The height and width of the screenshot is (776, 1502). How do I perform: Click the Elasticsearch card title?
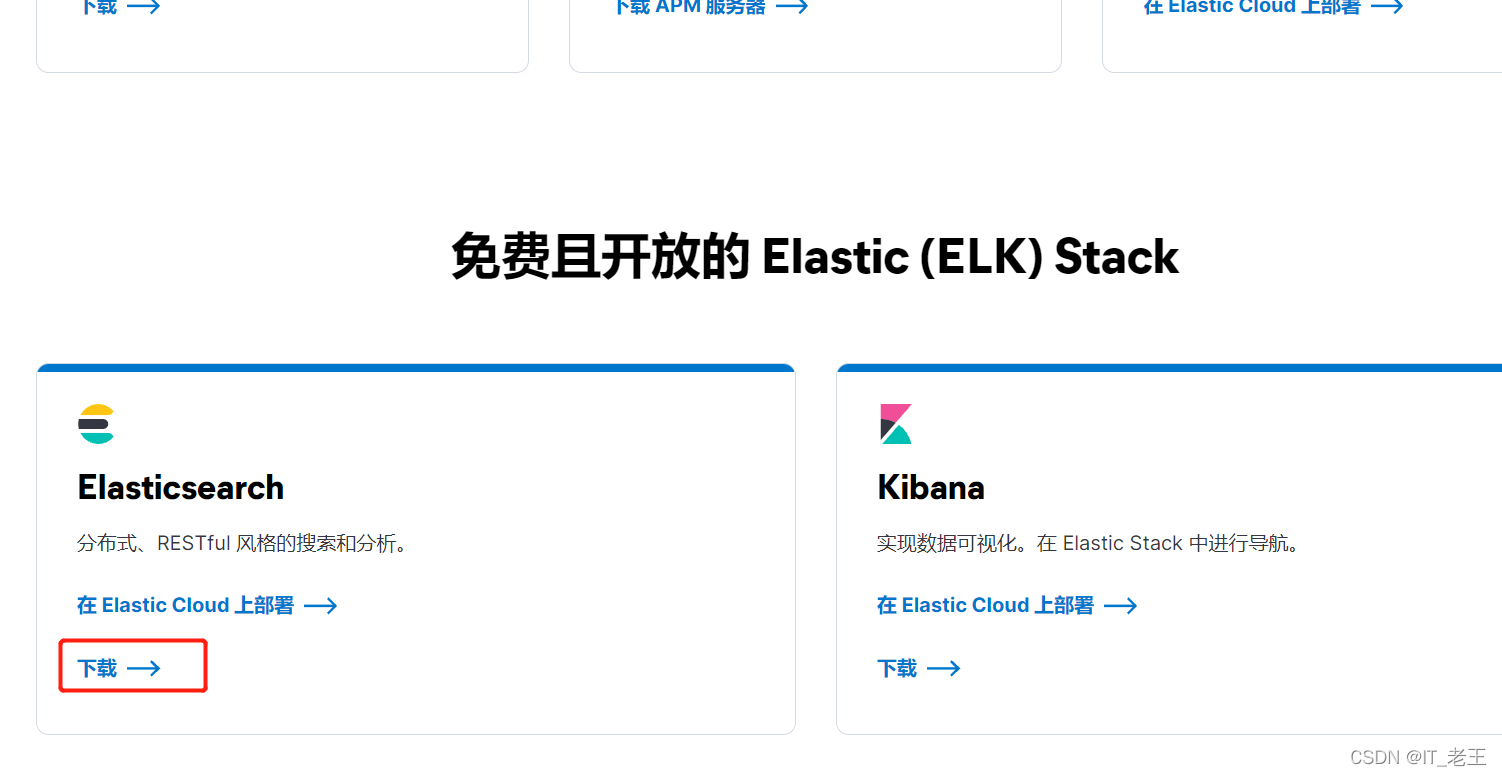(x=181, y=487)
